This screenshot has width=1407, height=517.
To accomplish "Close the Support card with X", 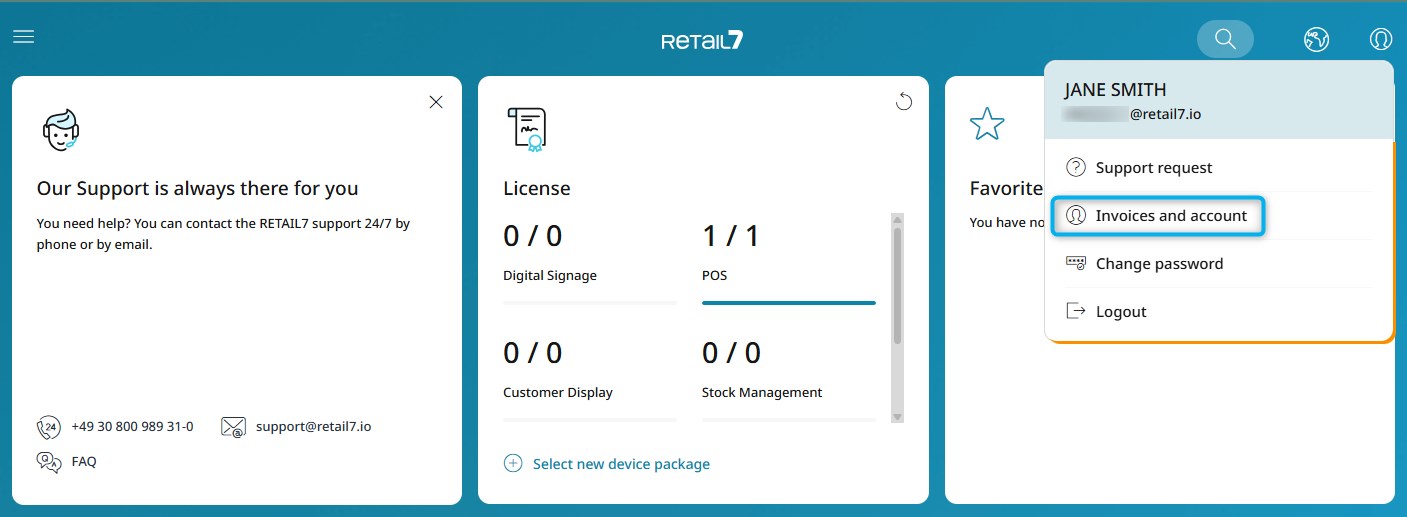I will click(x=436, y=102).
